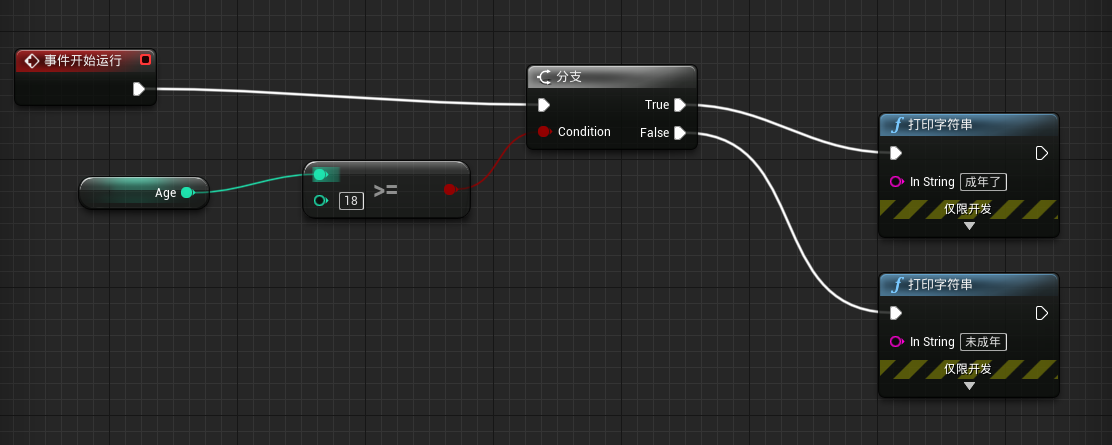Image resolution: width=1112 pixels, height=445 pixels.
Task: Click exec input pin of 未成年 print node
Action: (896, 313)
